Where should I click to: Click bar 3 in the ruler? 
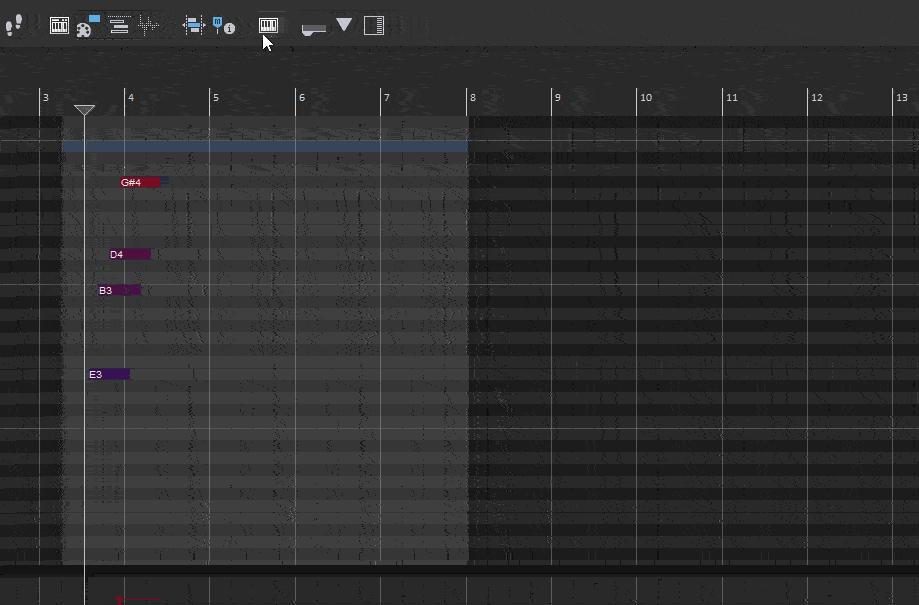pos(46,97)
